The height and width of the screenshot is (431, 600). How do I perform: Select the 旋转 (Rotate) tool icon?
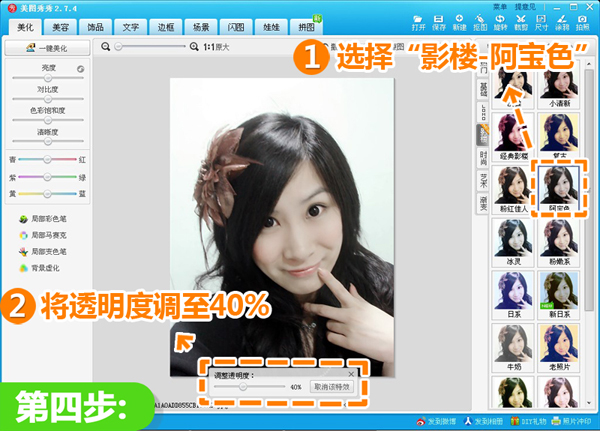pyautogui.click(x=501, y=22)
